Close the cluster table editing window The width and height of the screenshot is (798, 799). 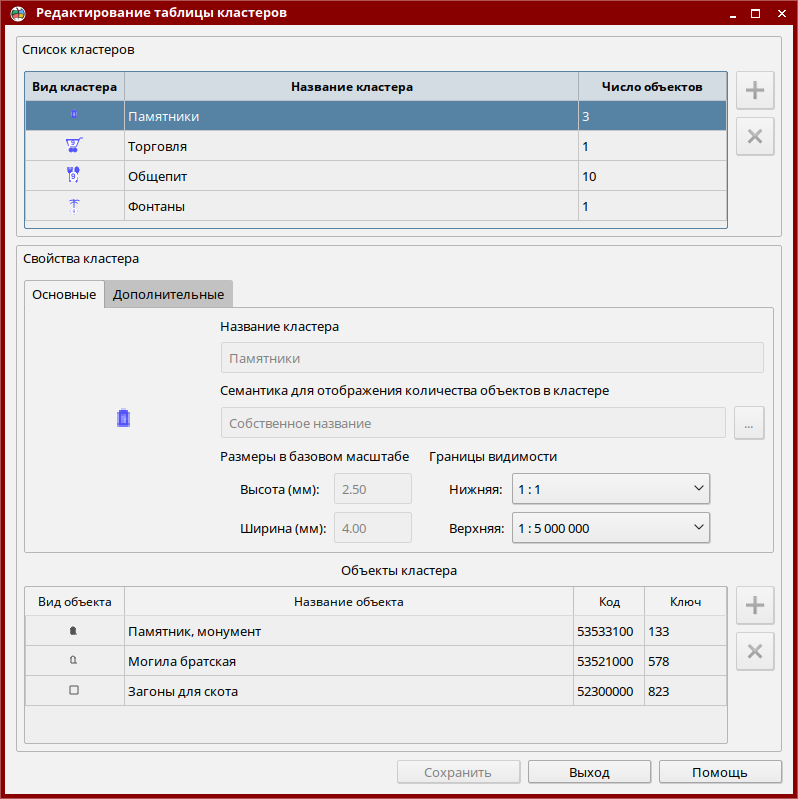(782, 14)
